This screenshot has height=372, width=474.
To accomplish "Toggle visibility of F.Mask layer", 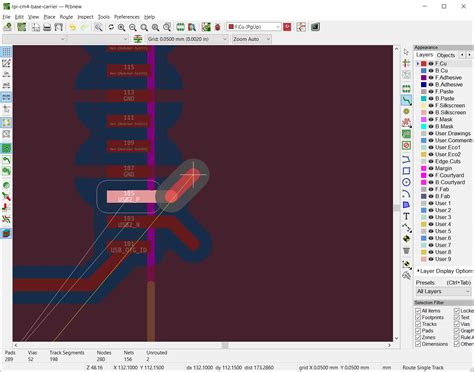I will click(x=431, y=119).
